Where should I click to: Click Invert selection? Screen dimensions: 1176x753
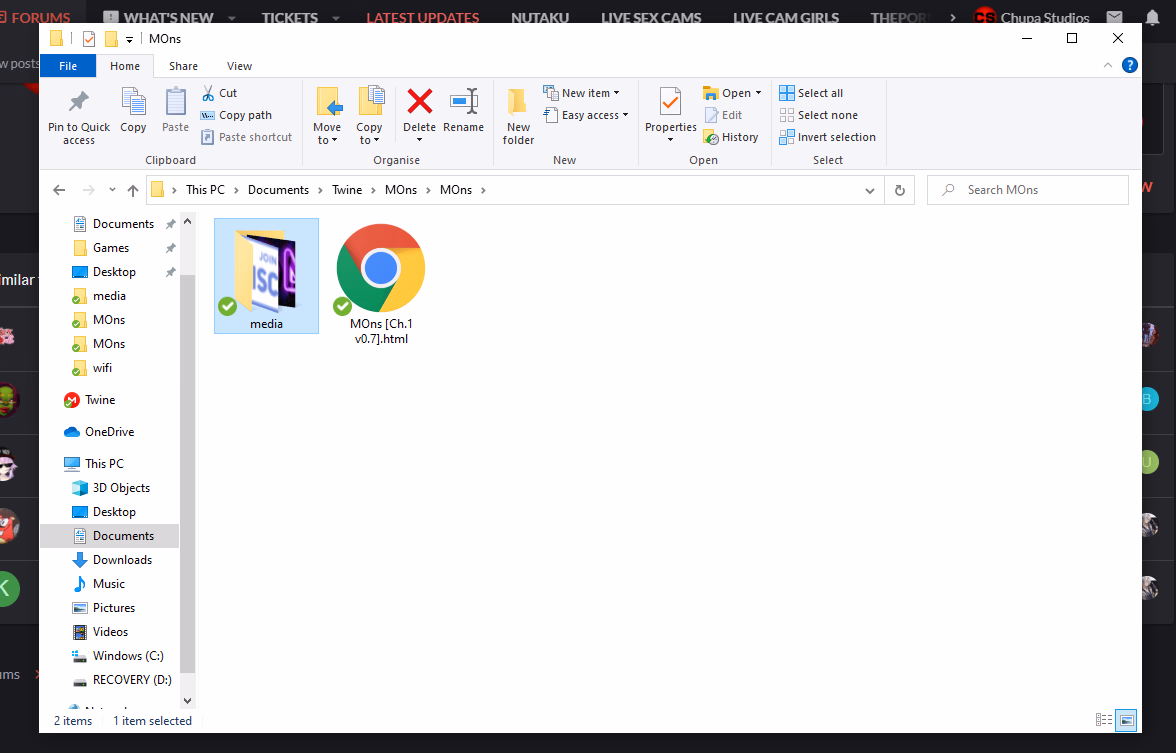pos(828,137)
